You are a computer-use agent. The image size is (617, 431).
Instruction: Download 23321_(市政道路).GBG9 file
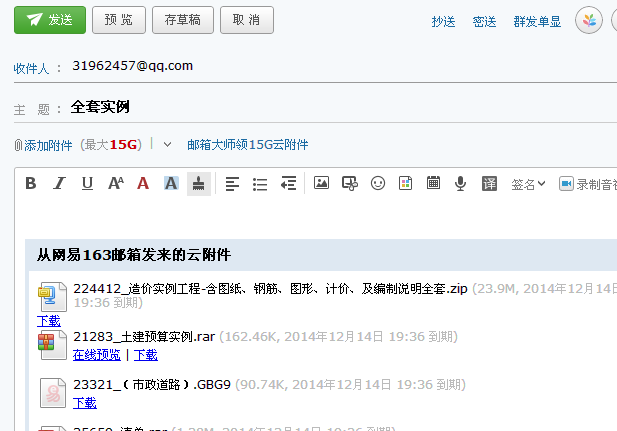click(85, 403)
